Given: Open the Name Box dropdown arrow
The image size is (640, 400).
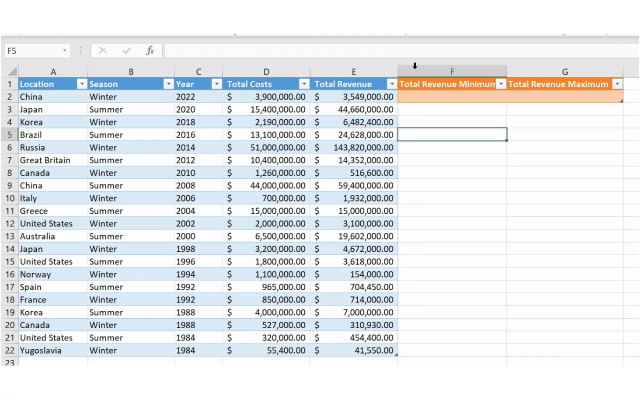Looking at the screenshot, I should click(x=64, y=51).
